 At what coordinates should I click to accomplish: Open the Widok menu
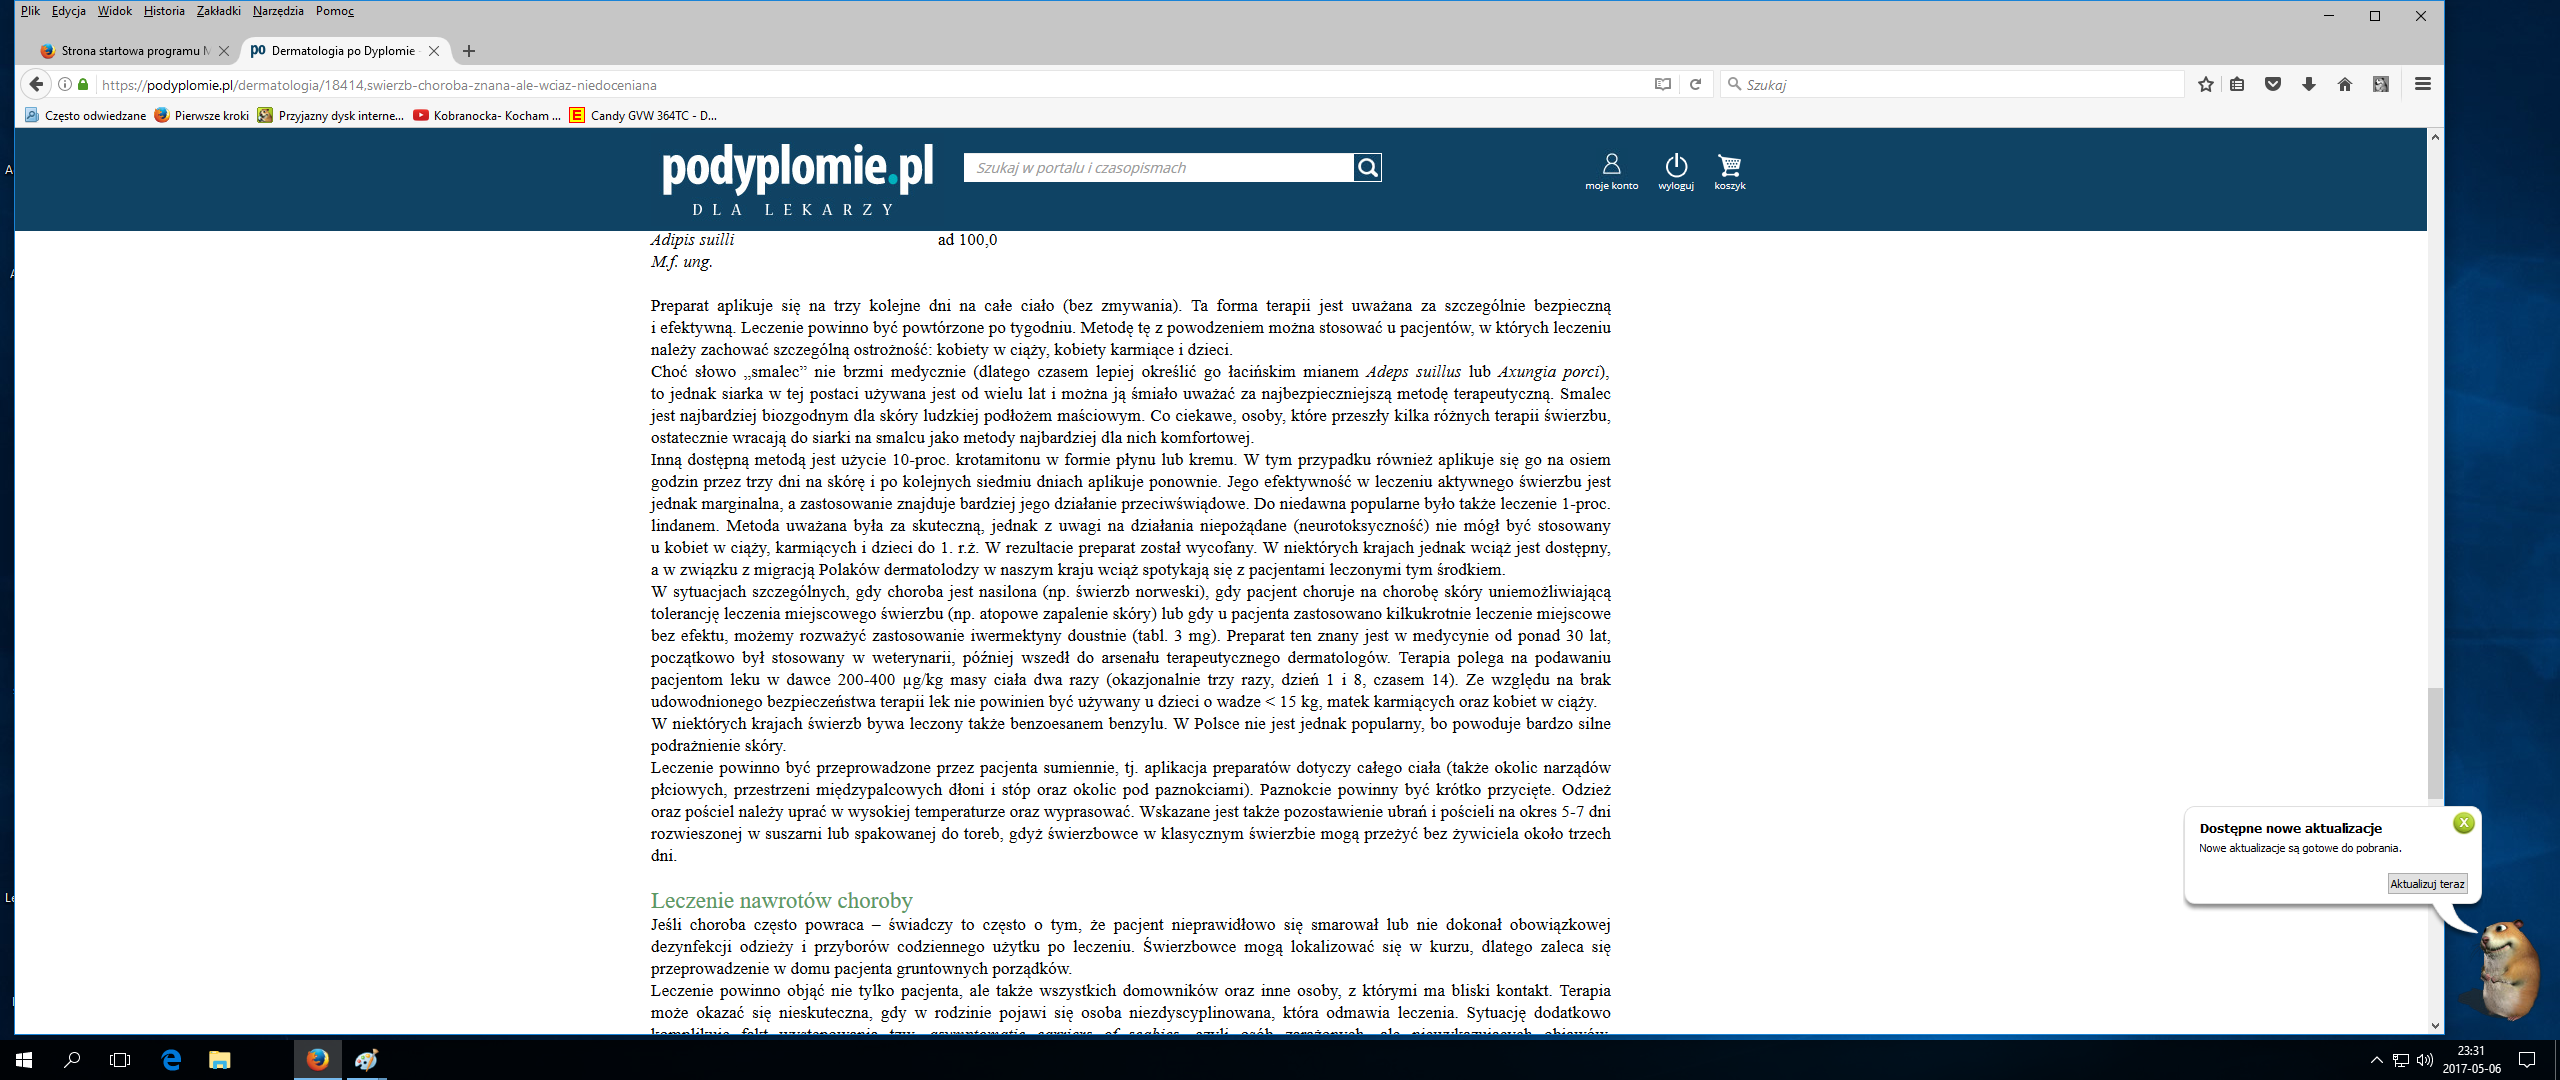pyautogui.click(x=115, y=11)
